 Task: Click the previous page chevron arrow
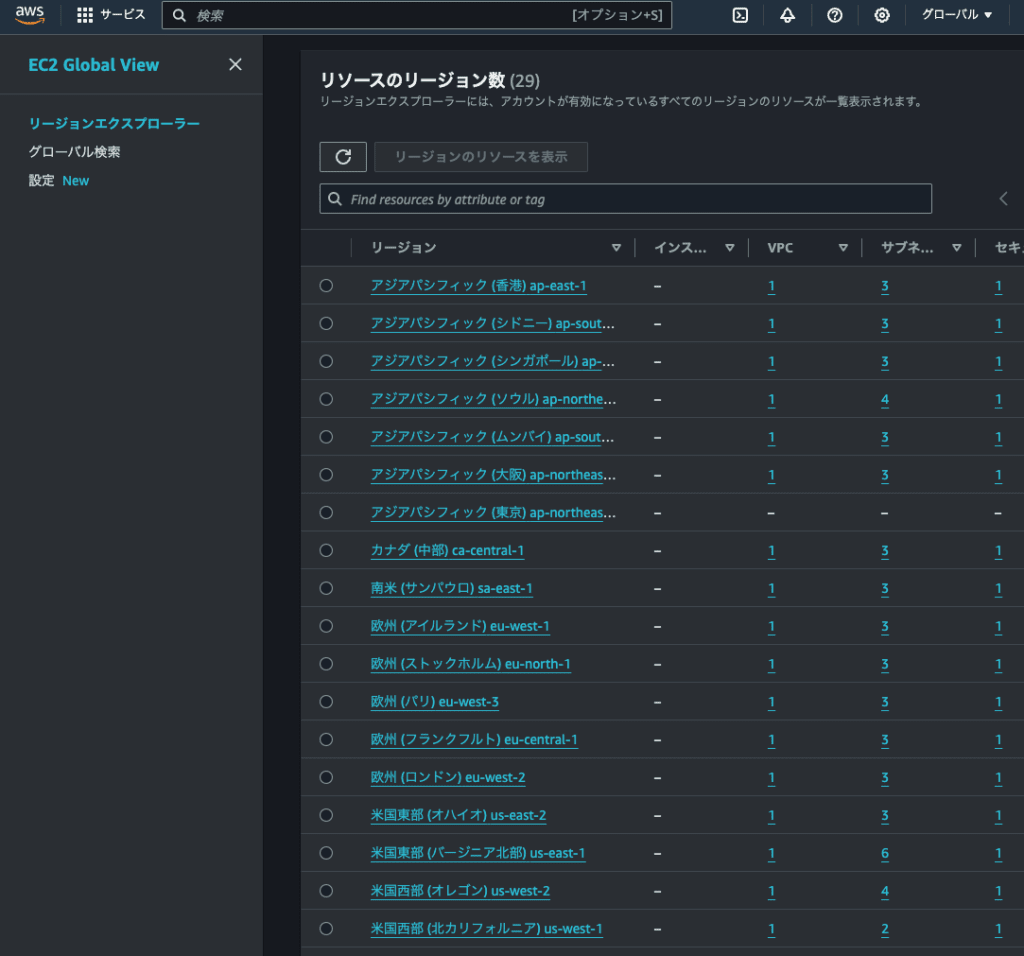tap(1004, 199)
